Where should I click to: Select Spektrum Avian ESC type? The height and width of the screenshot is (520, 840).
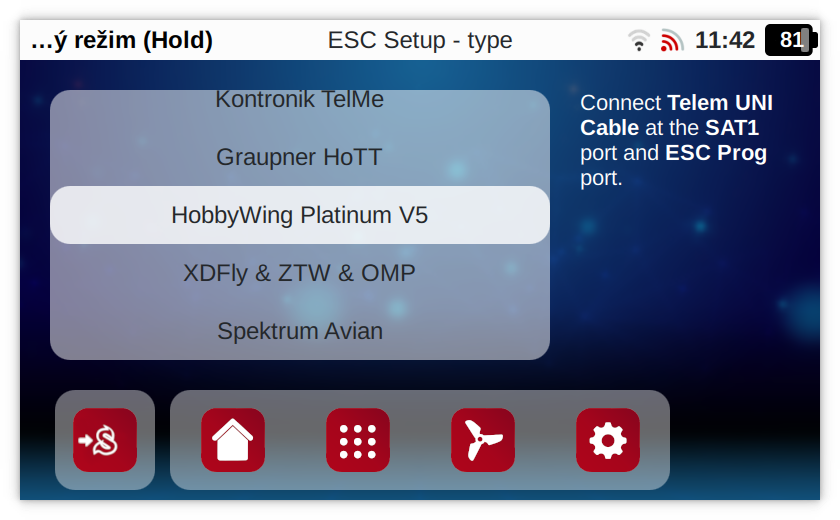coord(299,331)
